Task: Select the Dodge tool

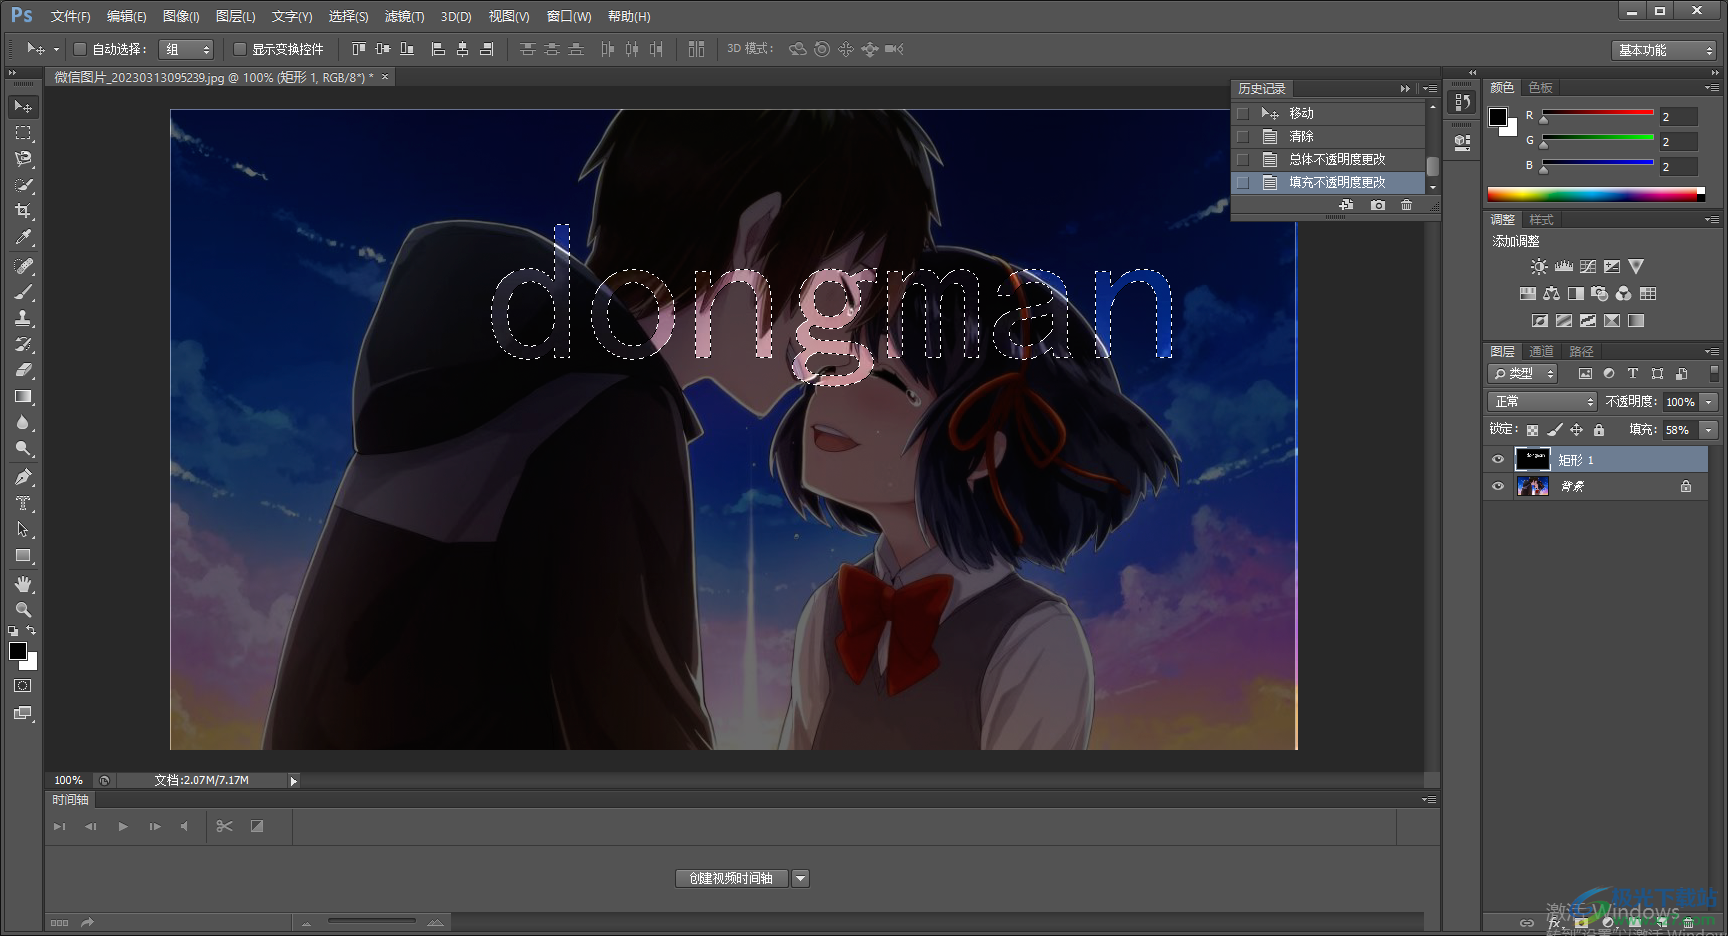Action: [x=23, y=448]
